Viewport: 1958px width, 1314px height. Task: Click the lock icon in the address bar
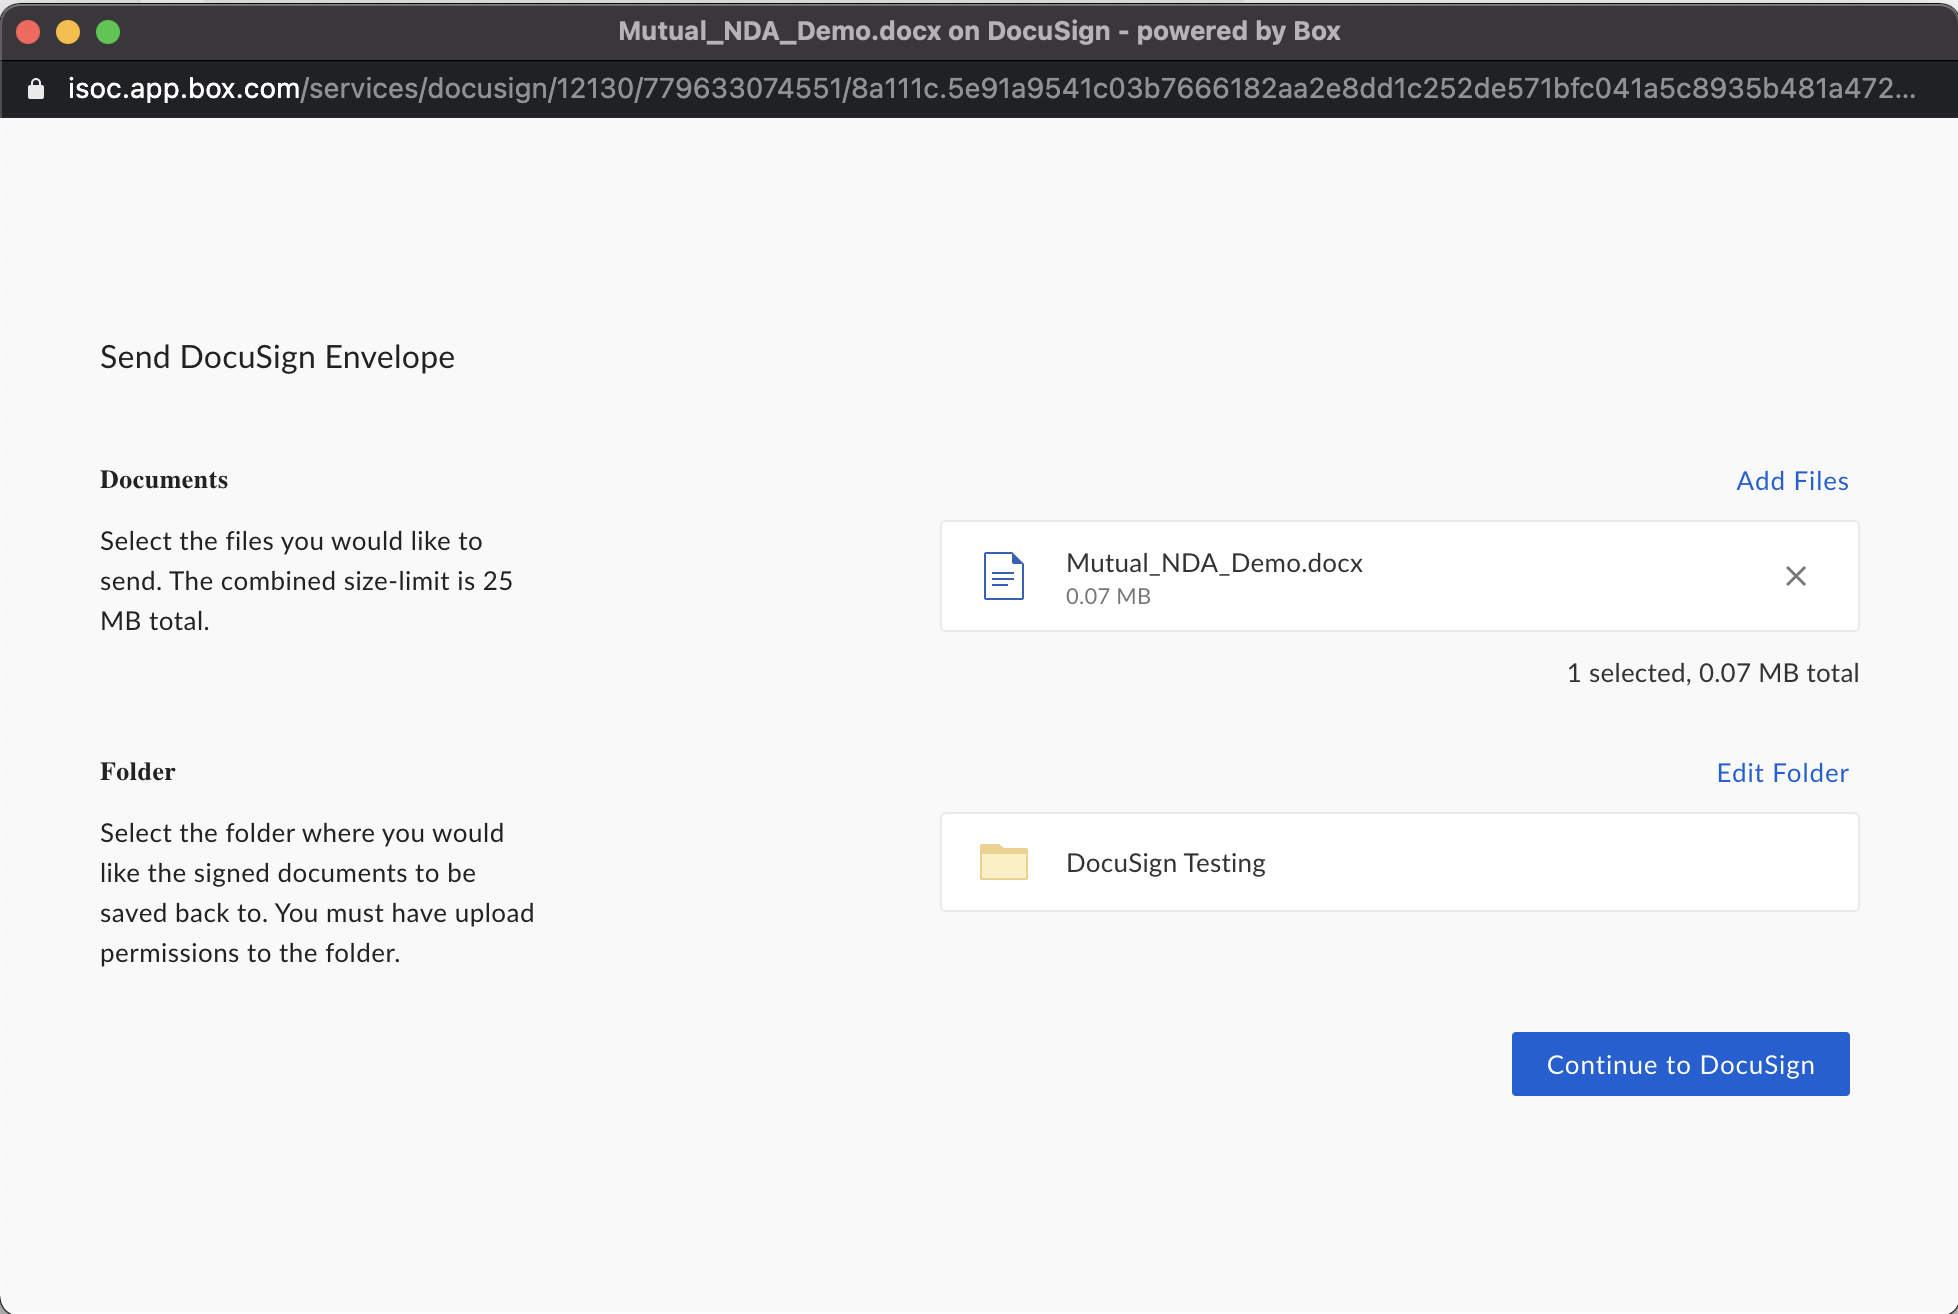point(36,89)
